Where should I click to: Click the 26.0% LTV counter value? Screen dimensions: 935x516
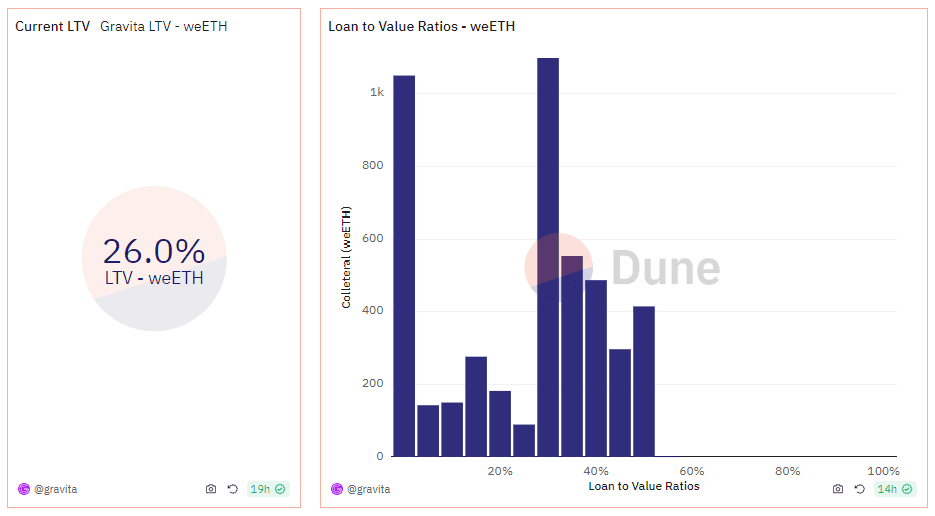pyautogui.click(x=154, y=250)
